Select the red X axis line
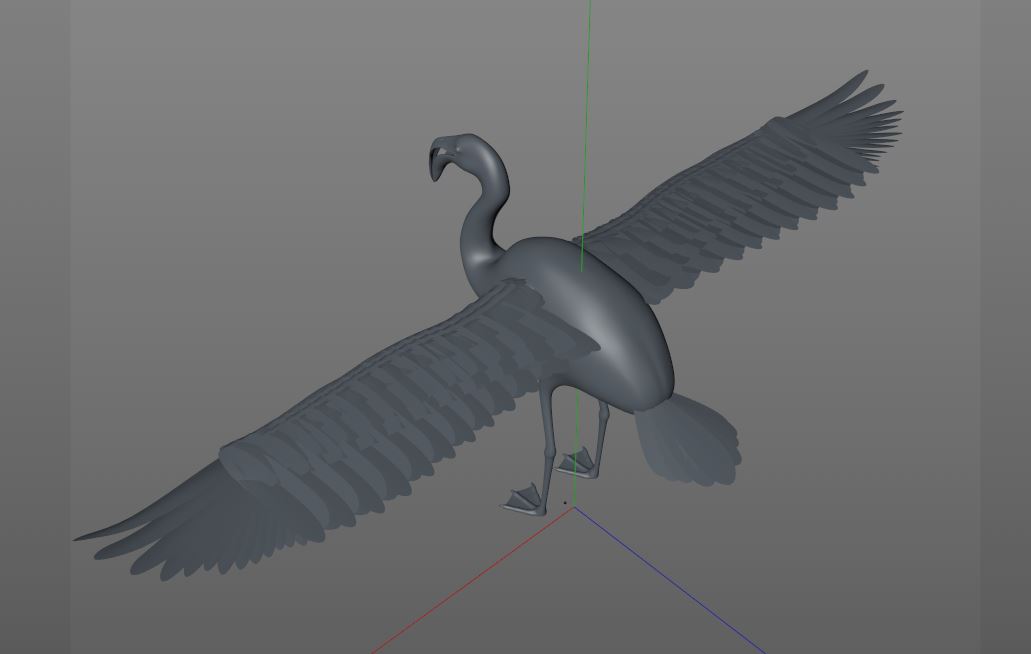 pos(473,580)
